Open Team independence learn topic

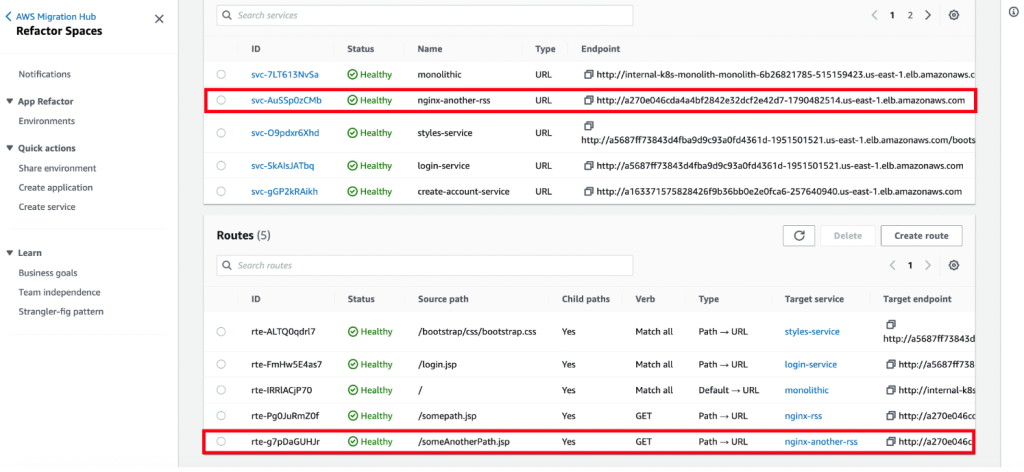pyautogui.click(x=59, y=292)
